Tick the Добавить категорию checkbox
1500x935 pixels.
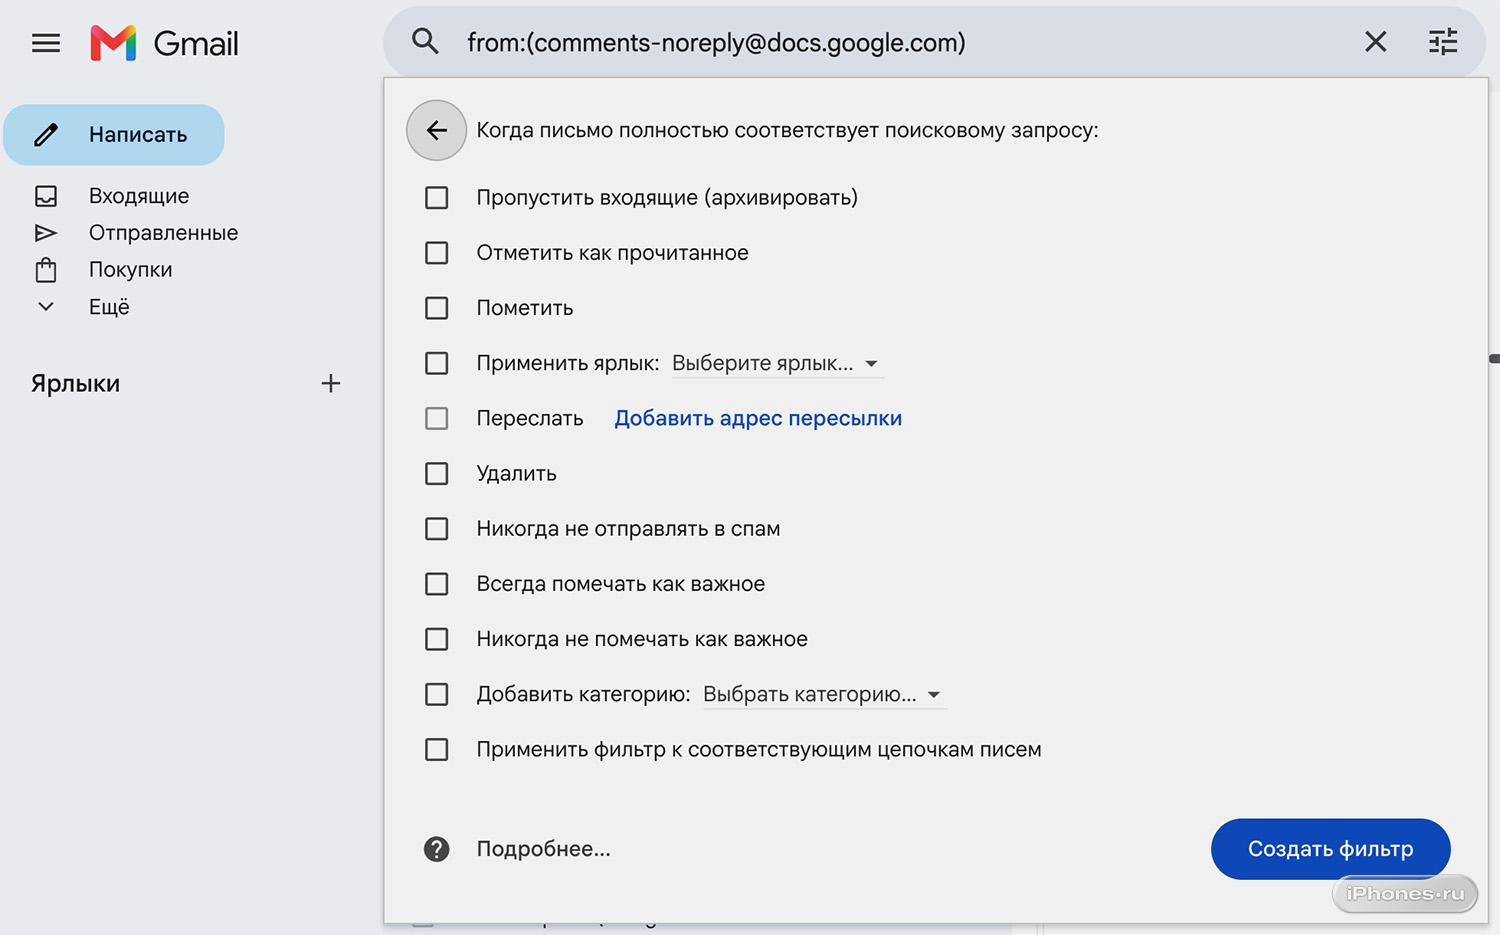point(437,694)
